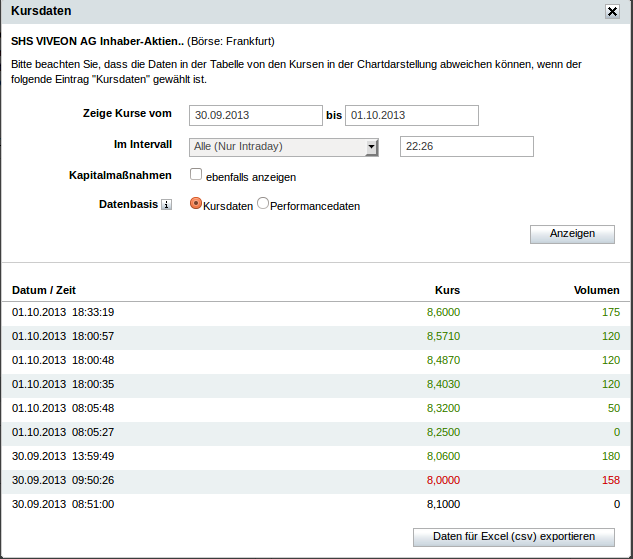633x559 pixels.
Task: Click the row at 01.10.2013 08:05:48
Action: (x=316, y=408)
